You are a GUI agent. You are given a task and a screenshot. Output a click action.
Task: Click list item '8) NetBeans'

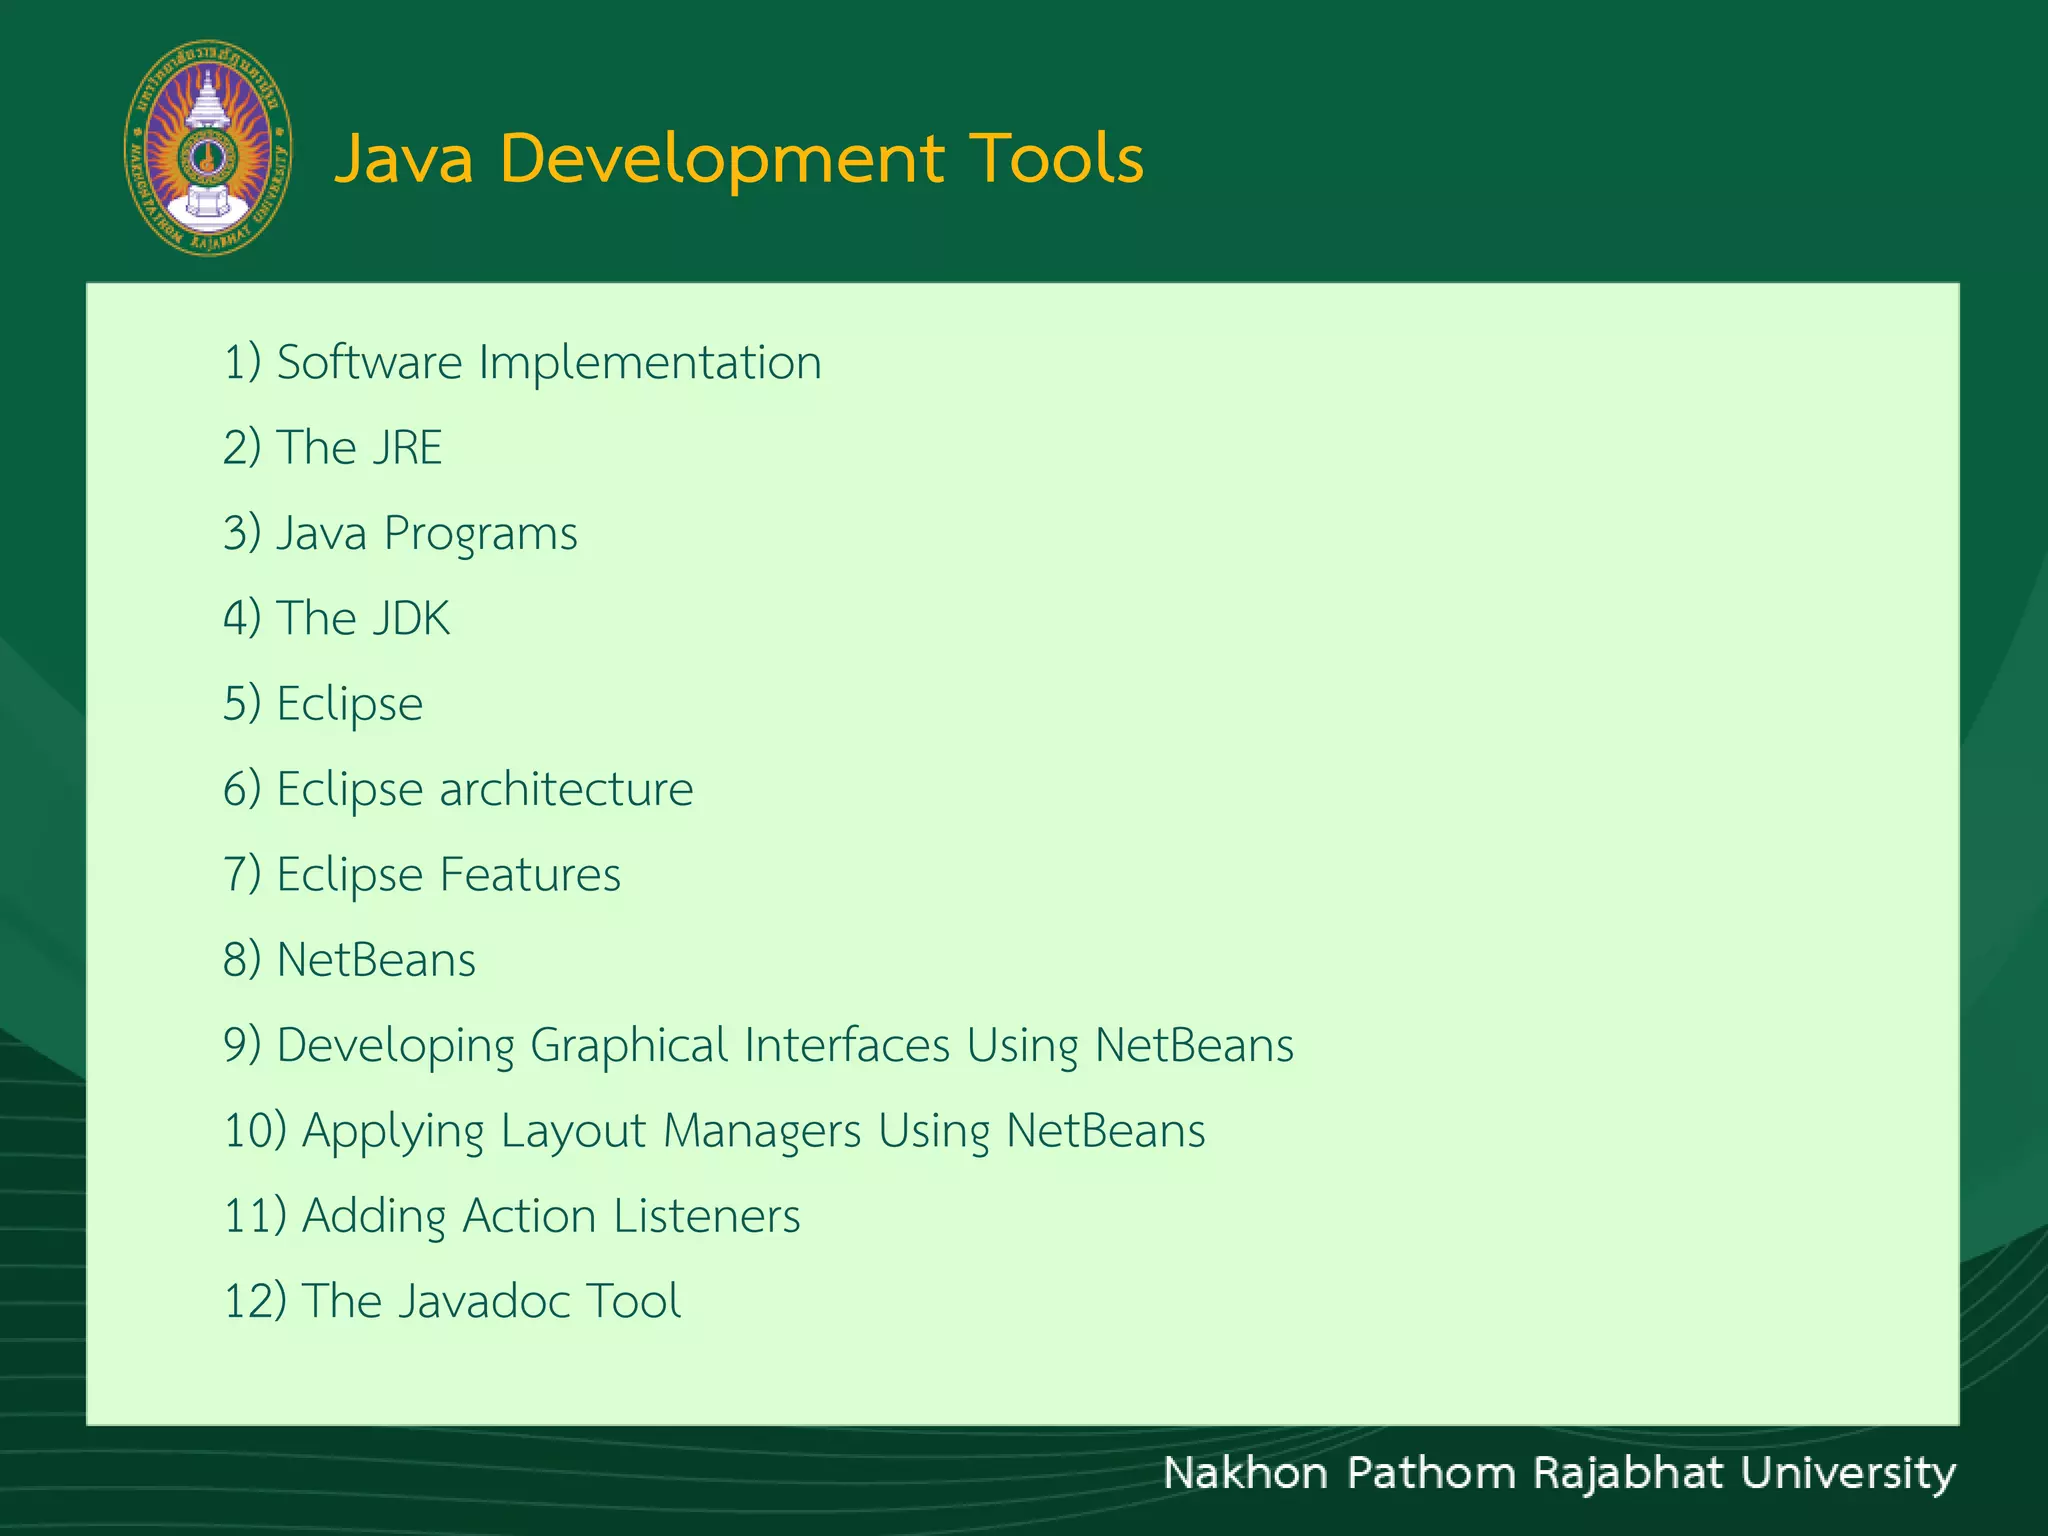pos(349,960)
